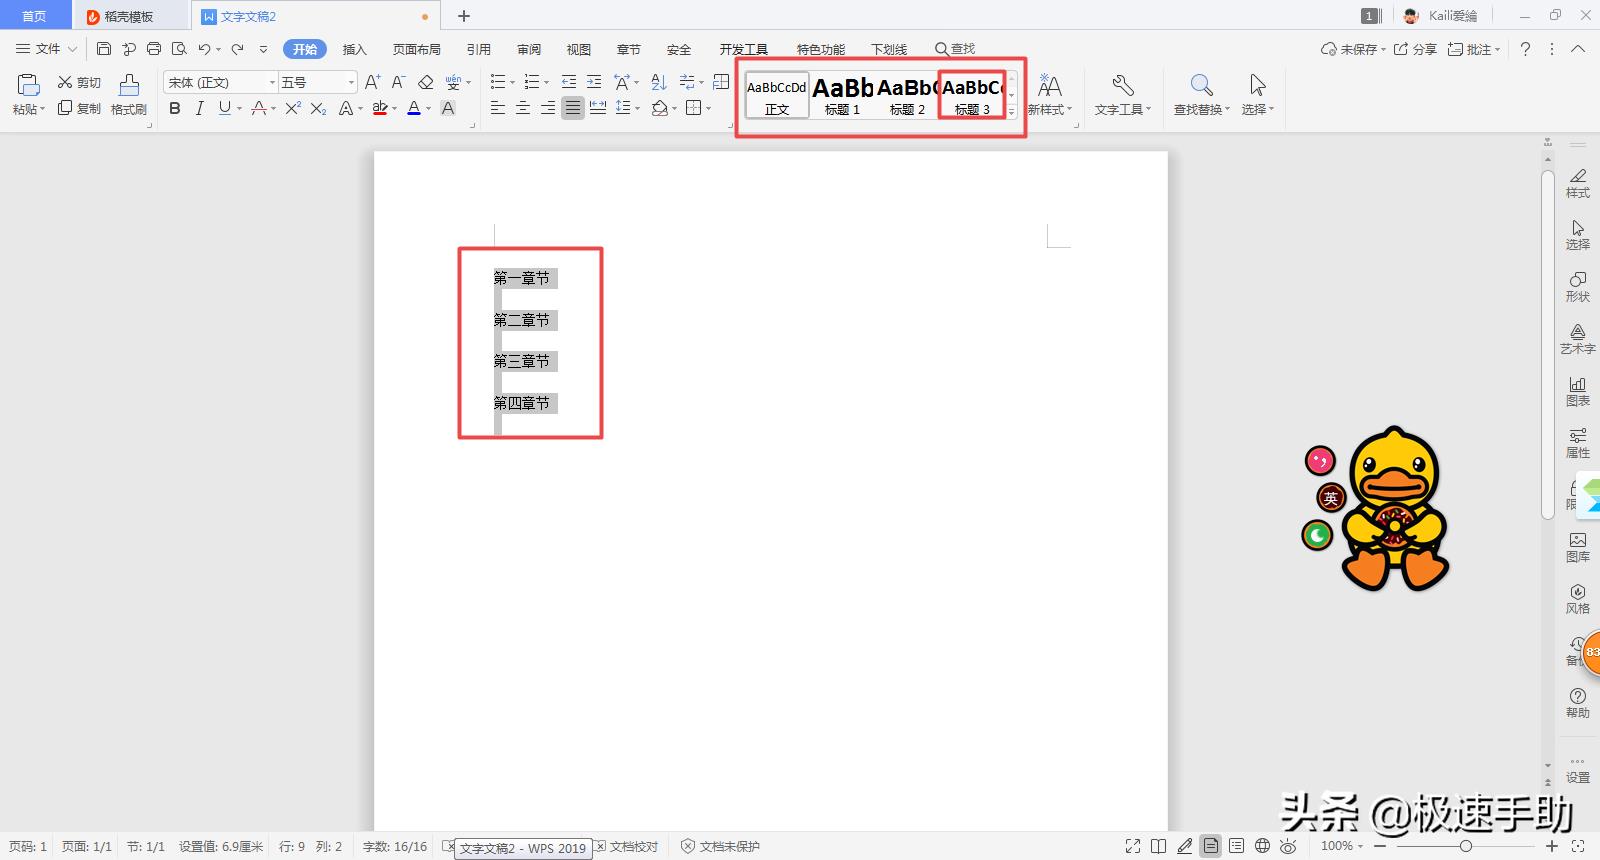Expand line spacing dropdown

[x=636, y=109]
